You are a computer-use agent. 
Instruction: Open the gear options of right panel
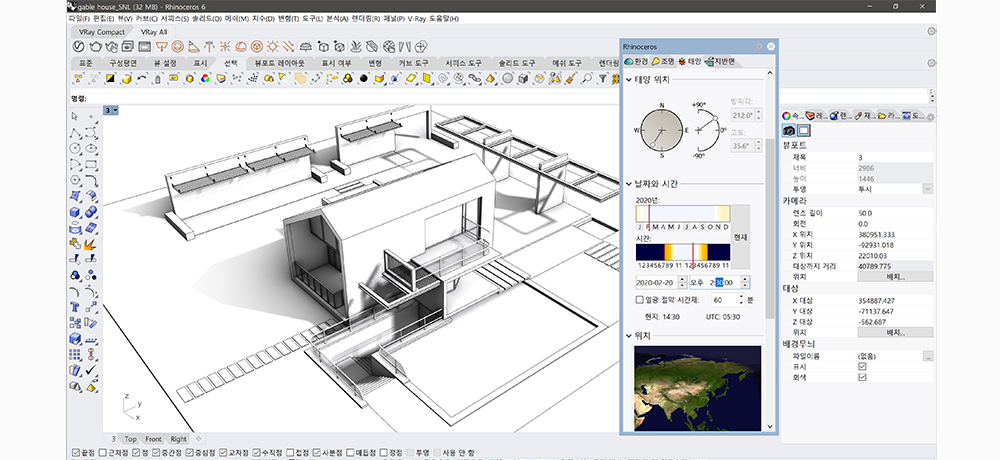click(x=930, y=116)
